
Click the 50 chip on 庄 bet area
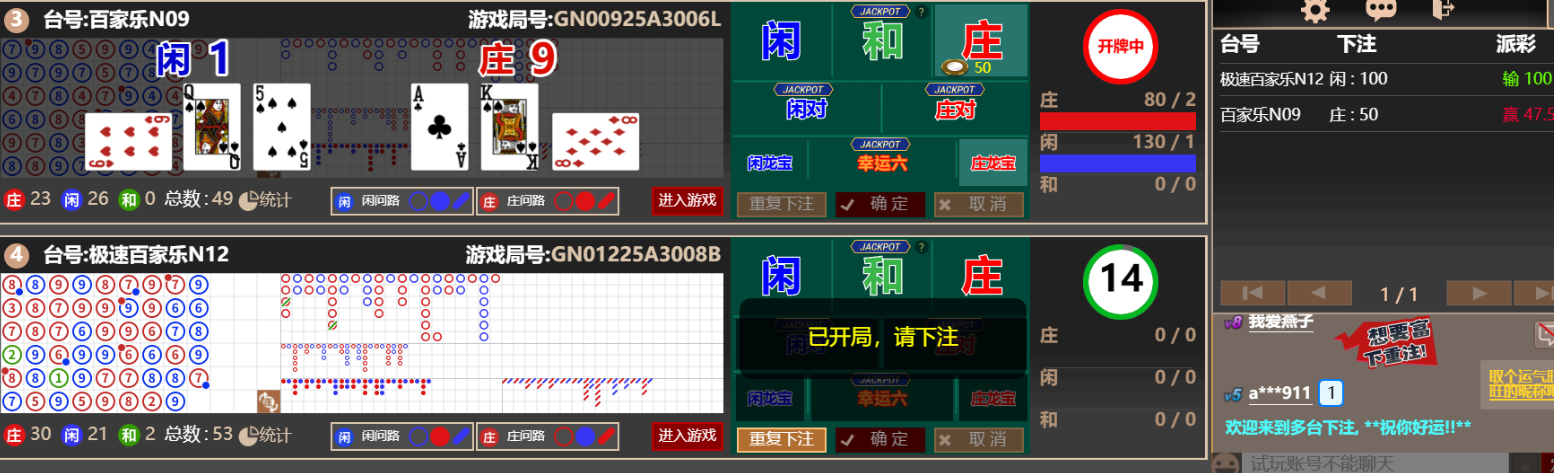pos(957,67)
